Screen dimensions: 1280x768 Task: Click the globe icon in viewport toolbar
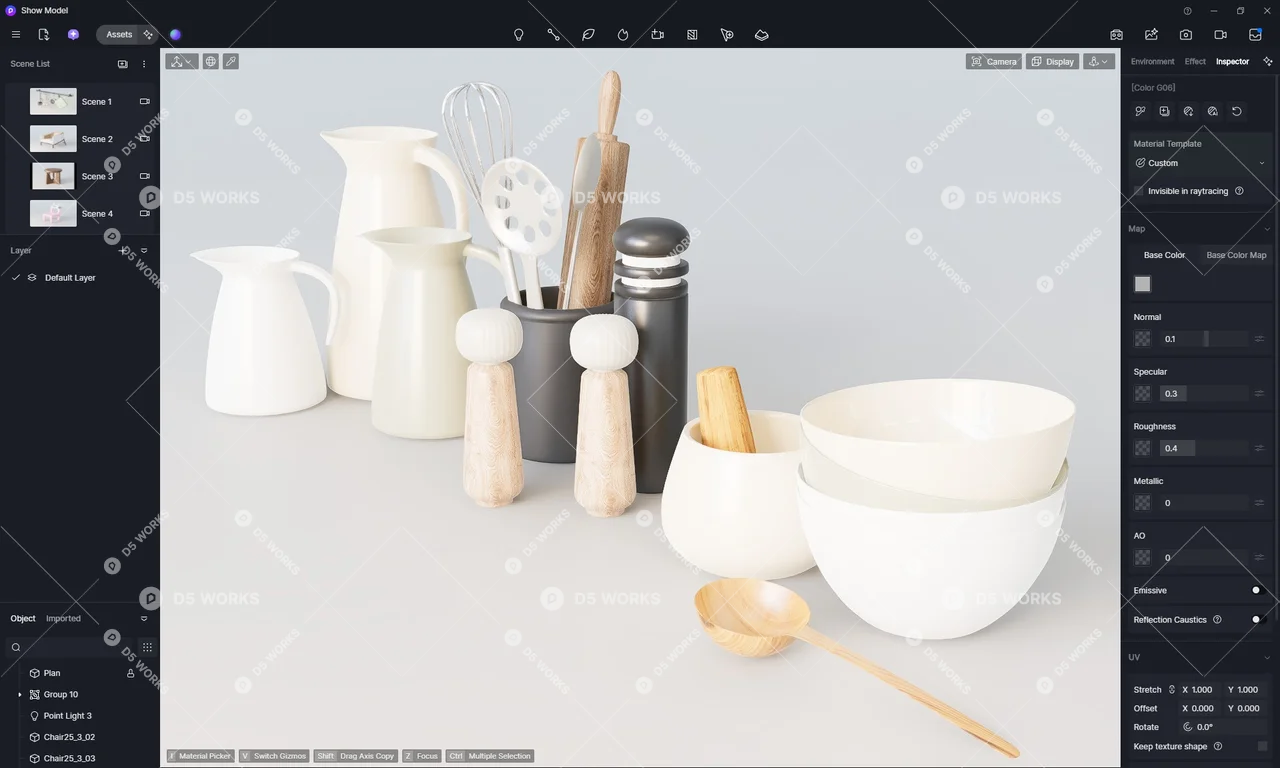pos(211,62)
